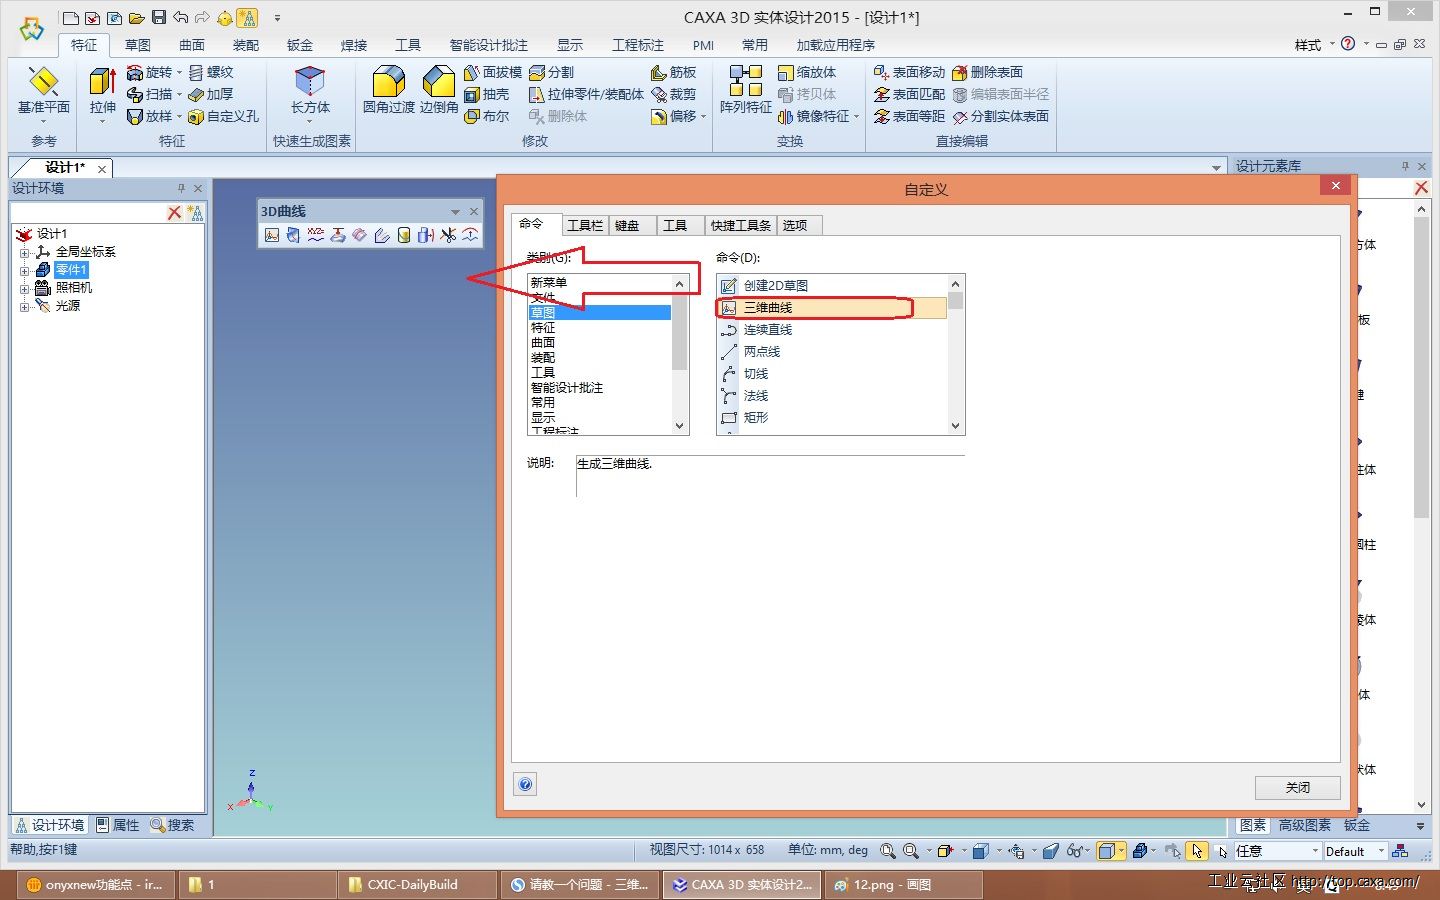Apply 圆角过渡 fillet blend
This screenshot has width=1440, height=900.
click(388, 90)
